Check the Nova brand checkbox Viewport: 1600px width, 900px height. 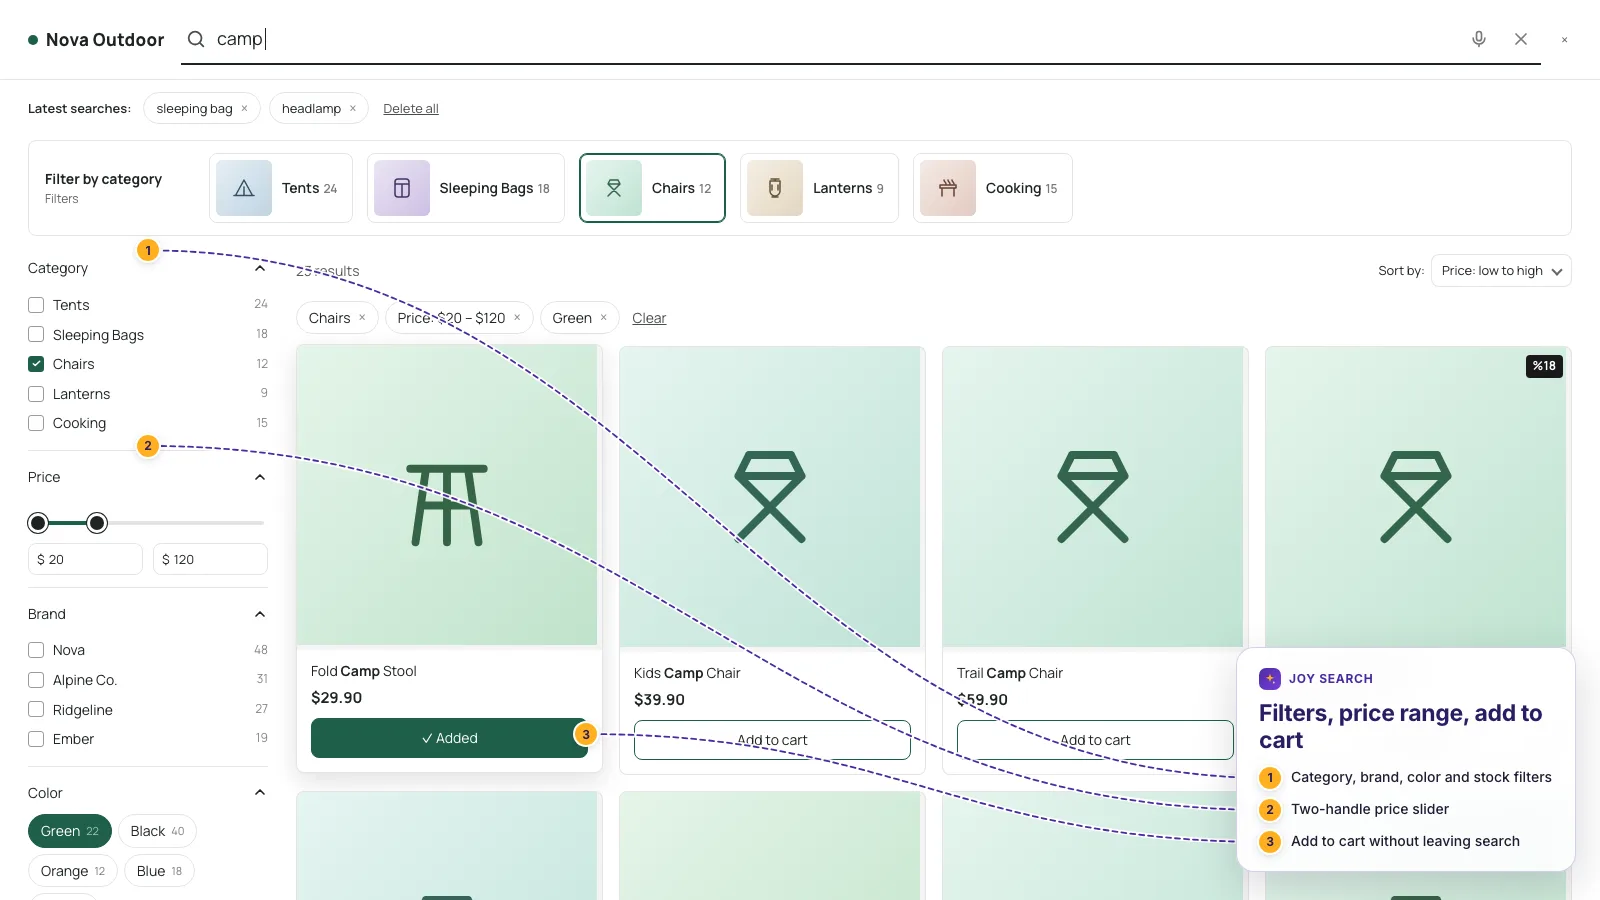[36, 650]
